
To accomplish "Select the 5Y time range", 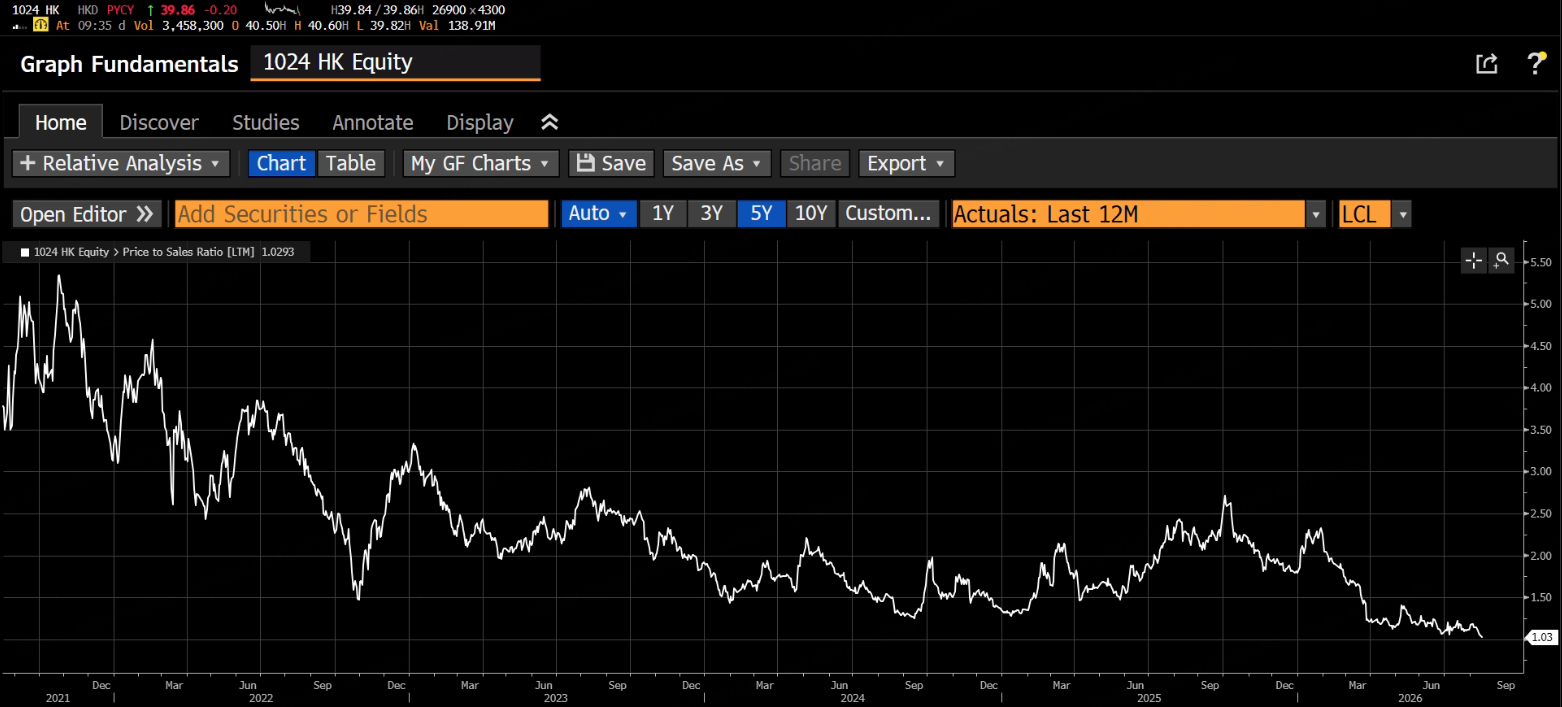I will 761,214.
